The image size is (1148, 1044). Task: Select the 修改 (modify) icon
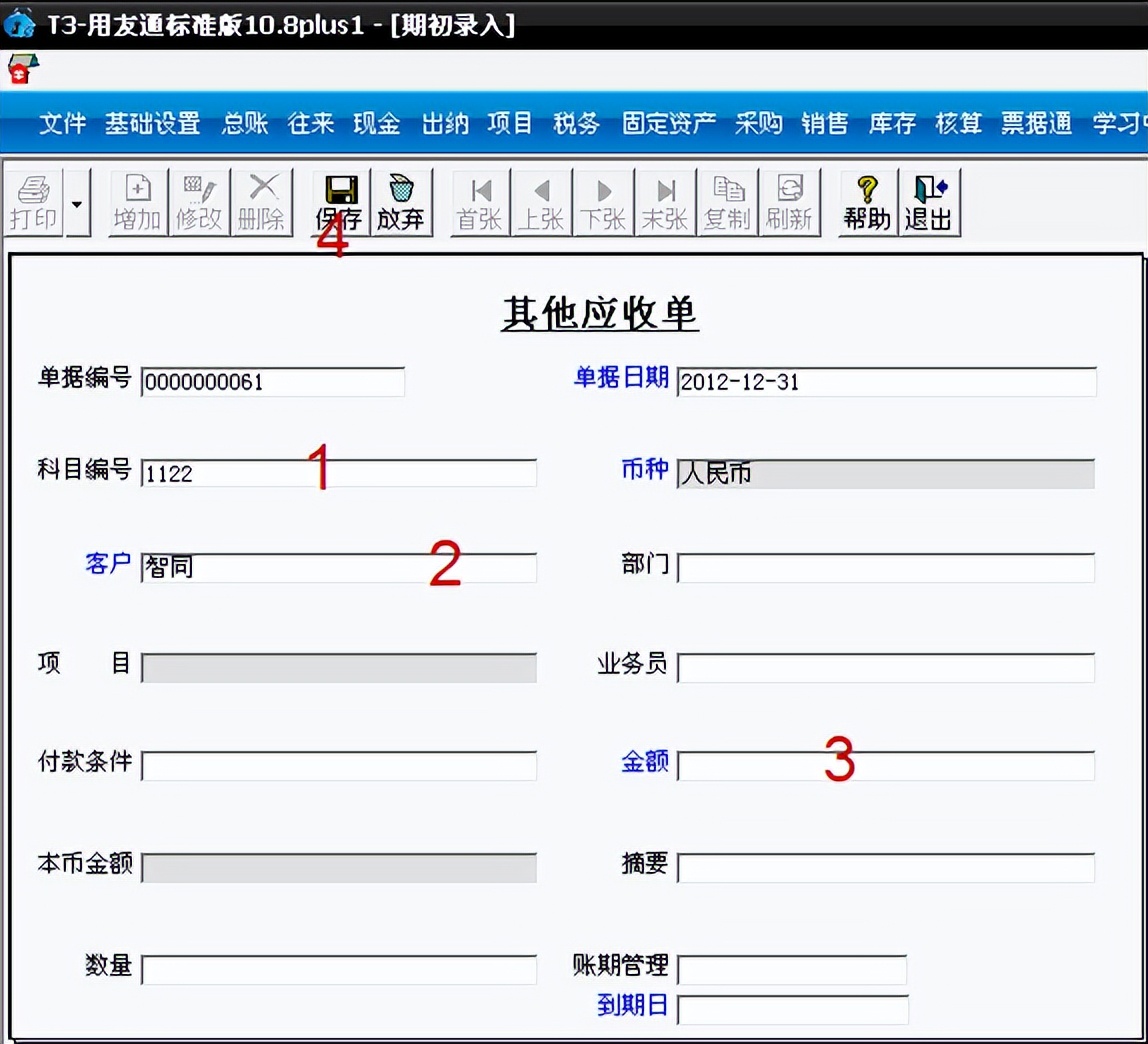point(199,200)
